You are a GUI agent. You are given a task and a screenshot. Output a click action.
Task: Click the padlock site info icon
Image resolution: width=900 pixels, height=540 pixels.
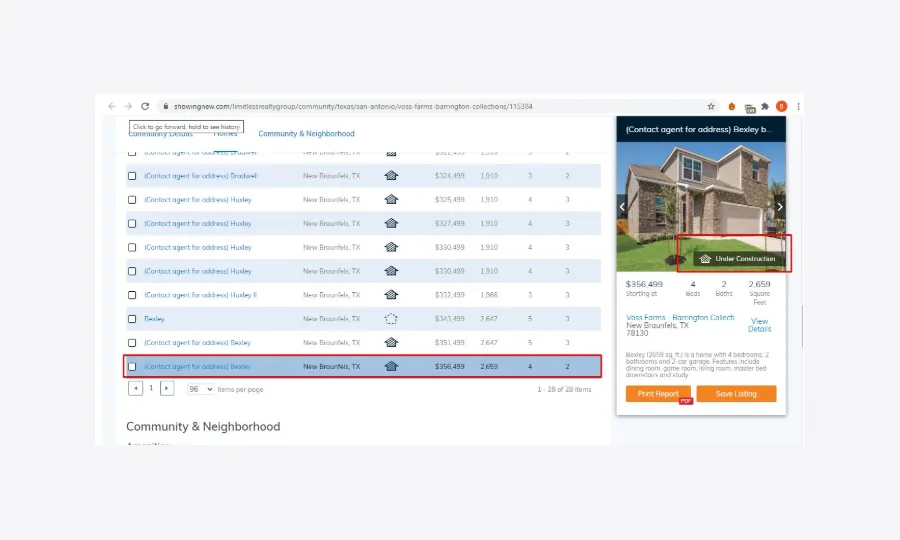pos(165,106)
